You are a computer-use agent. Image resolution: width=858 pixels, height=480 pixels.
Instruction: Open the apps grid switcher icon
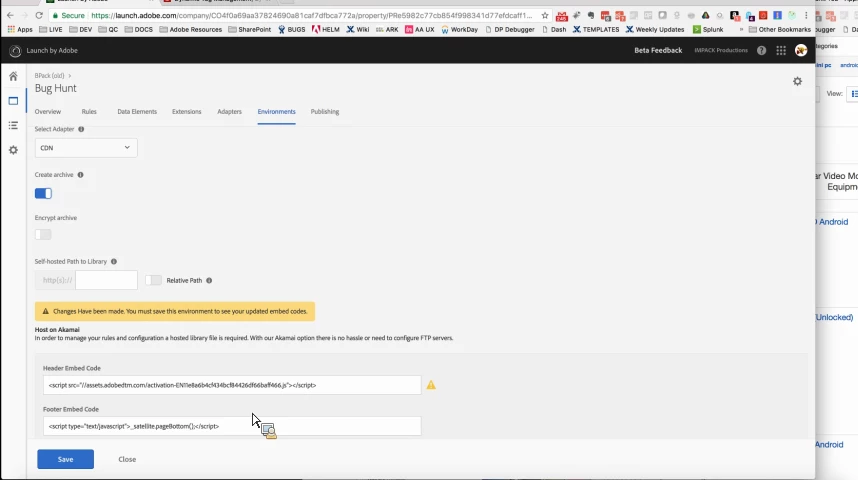pos(781,50)
